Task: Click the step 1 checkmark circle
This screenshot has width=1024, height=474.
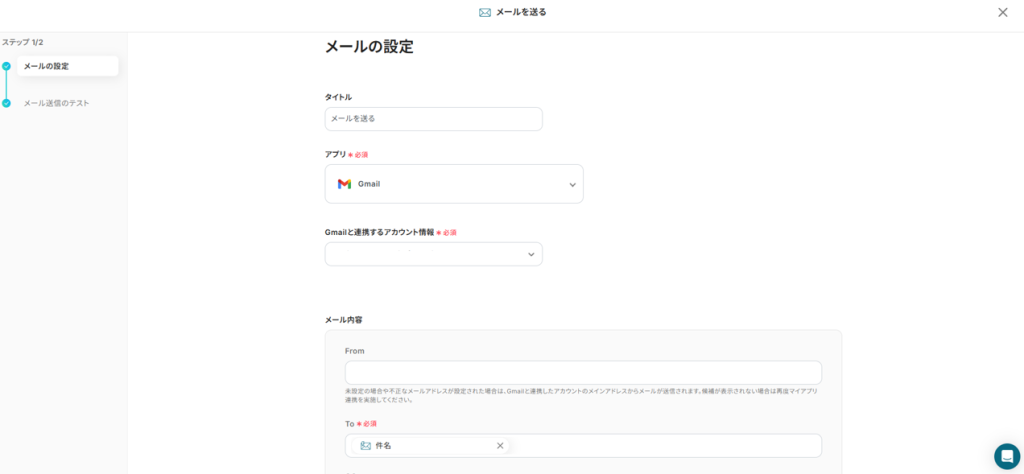Action: point(6,66)
